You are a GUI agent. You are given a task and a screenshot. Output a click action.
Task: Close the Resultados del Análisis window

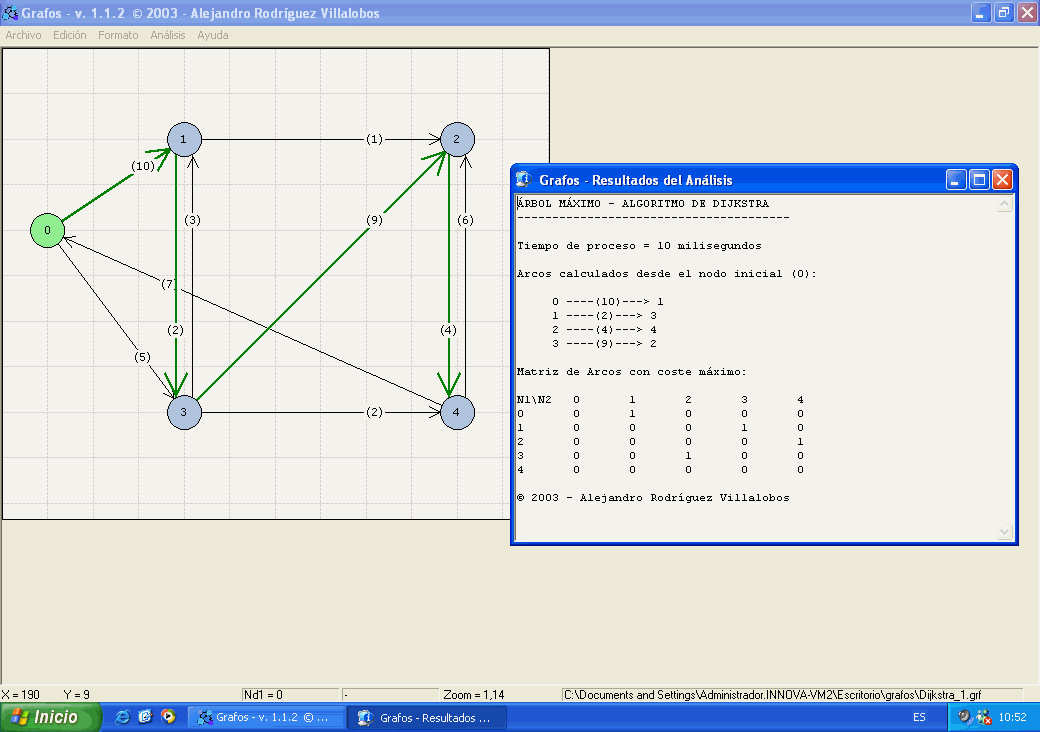click(1002, 180)
